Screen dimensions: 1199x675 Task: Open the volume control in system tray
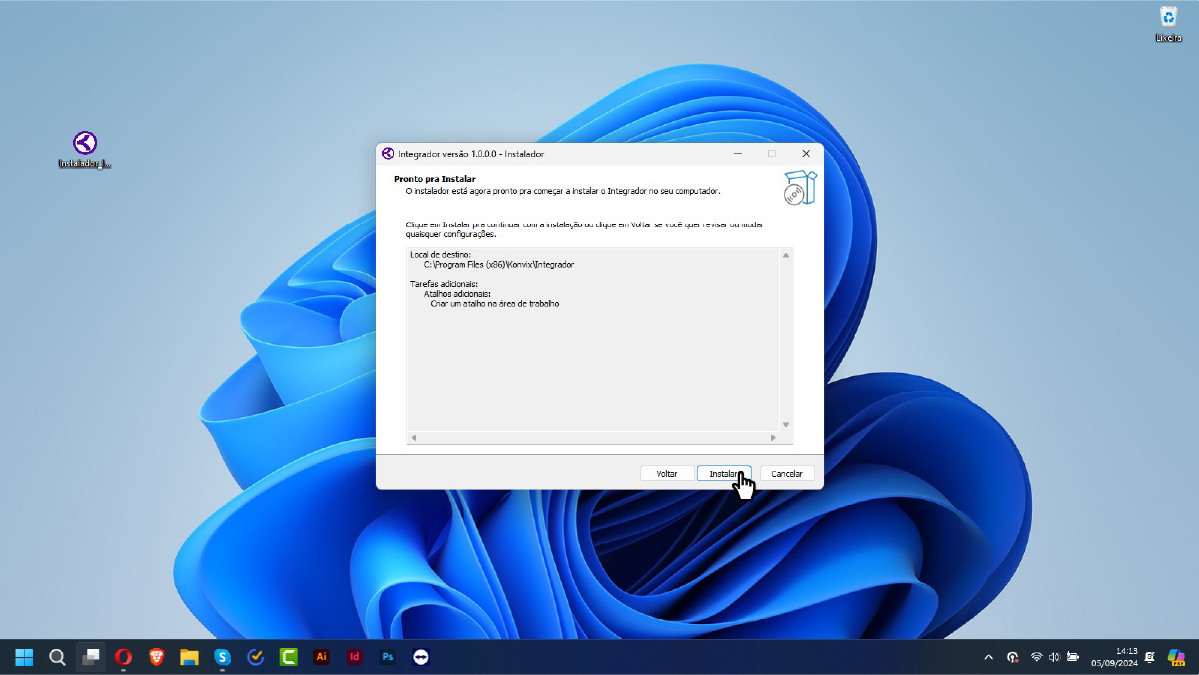pyautogui.click(x=1054, y=657)
